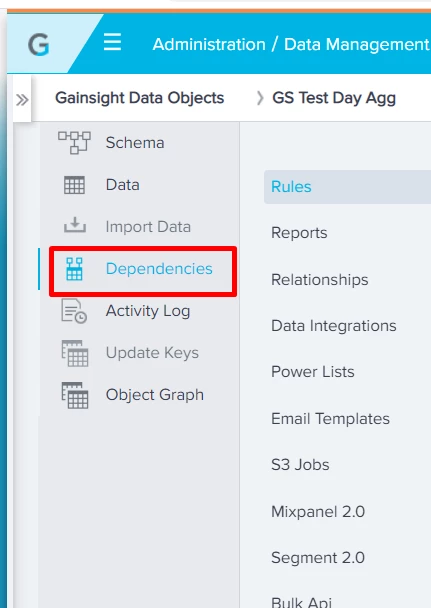Select the Bulk Api category
Viewport: 431px width, 608px height.
[302, 602]
